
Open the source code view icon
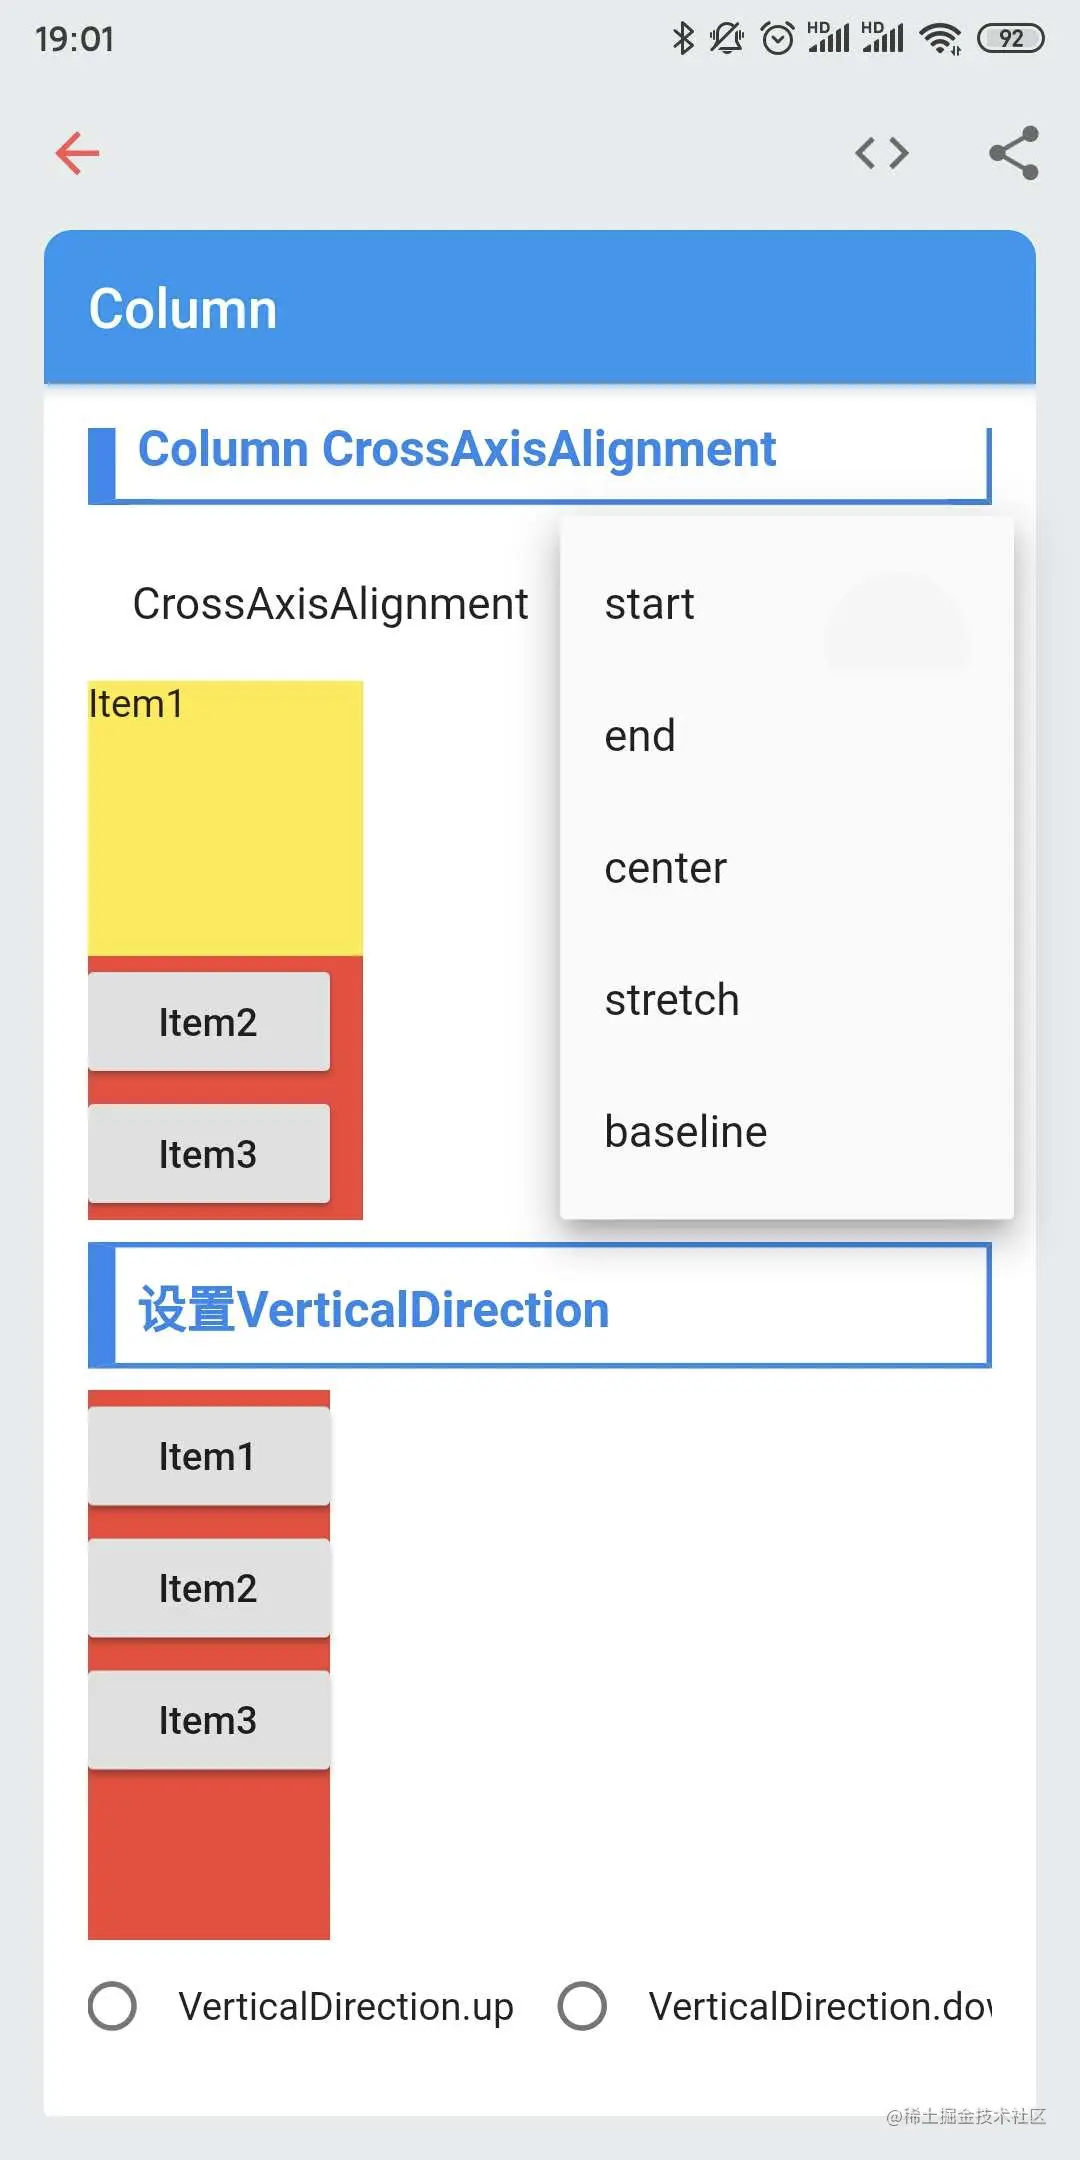[x=882, y=153]
